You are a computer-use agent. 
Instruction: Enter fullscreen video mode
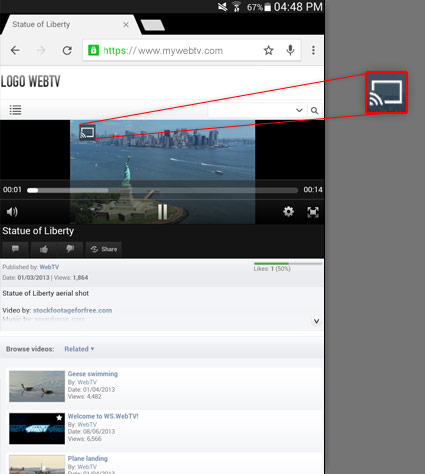click(313, 212)
